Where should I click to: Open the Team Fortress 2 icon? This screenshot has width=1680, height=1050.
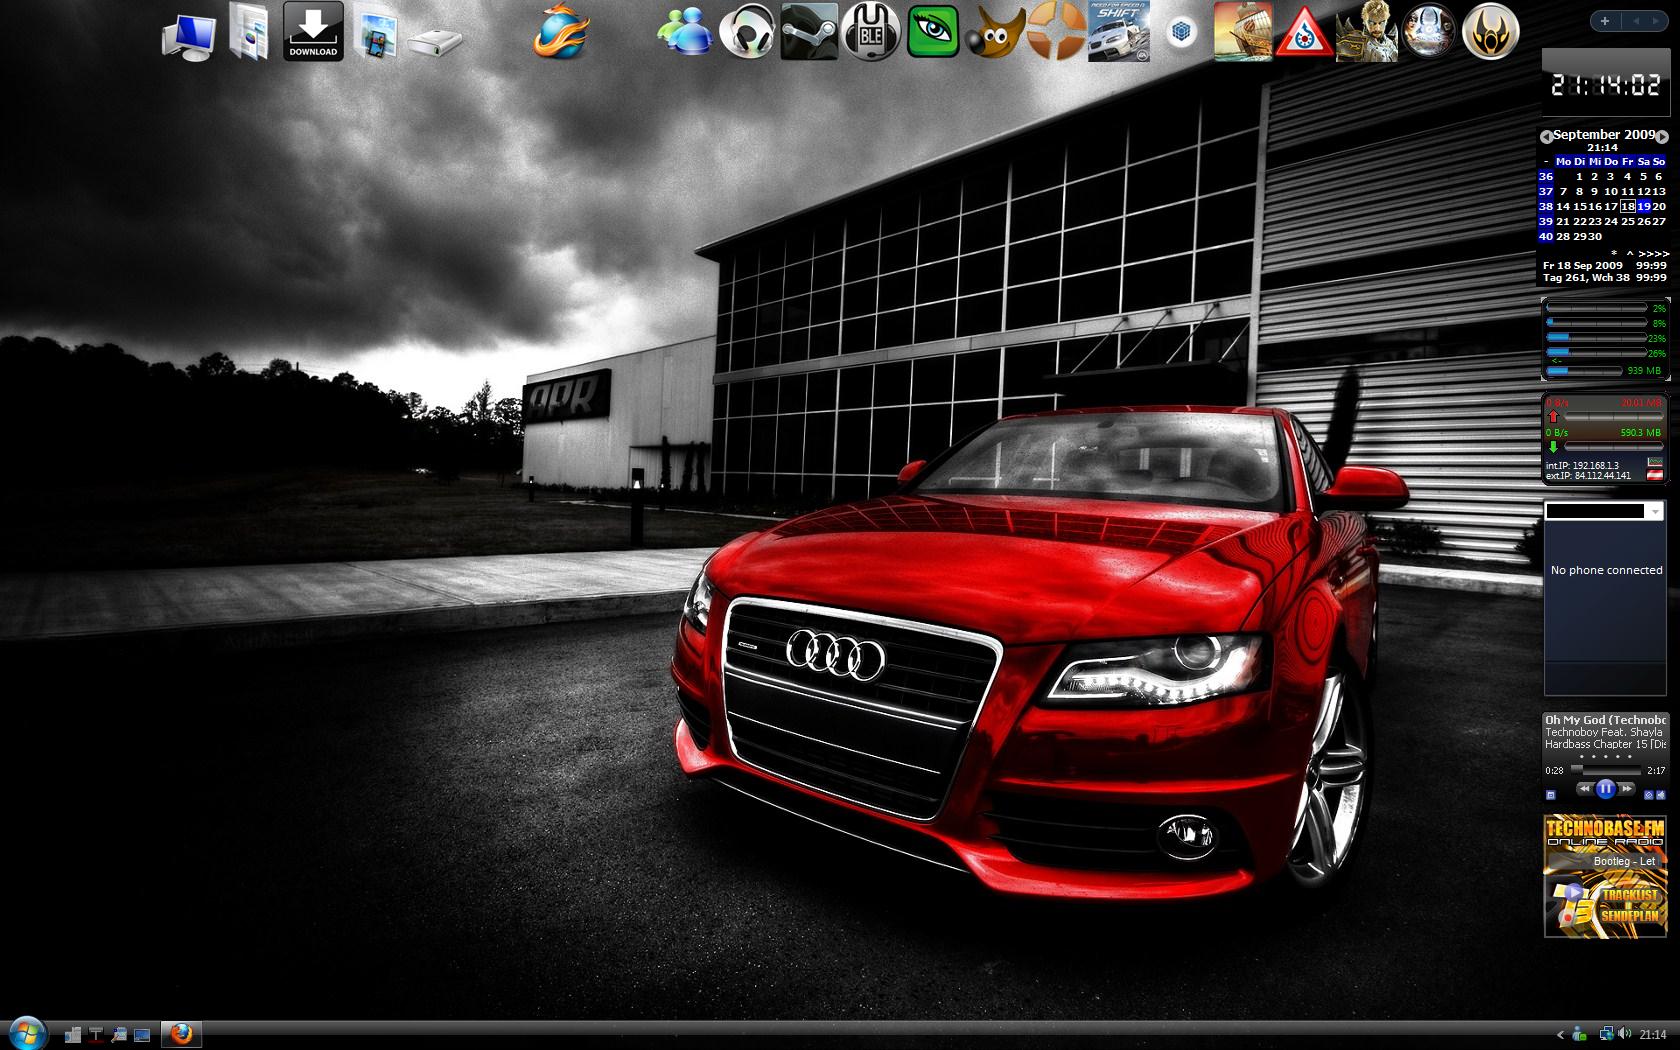[x=1057, y=32]
